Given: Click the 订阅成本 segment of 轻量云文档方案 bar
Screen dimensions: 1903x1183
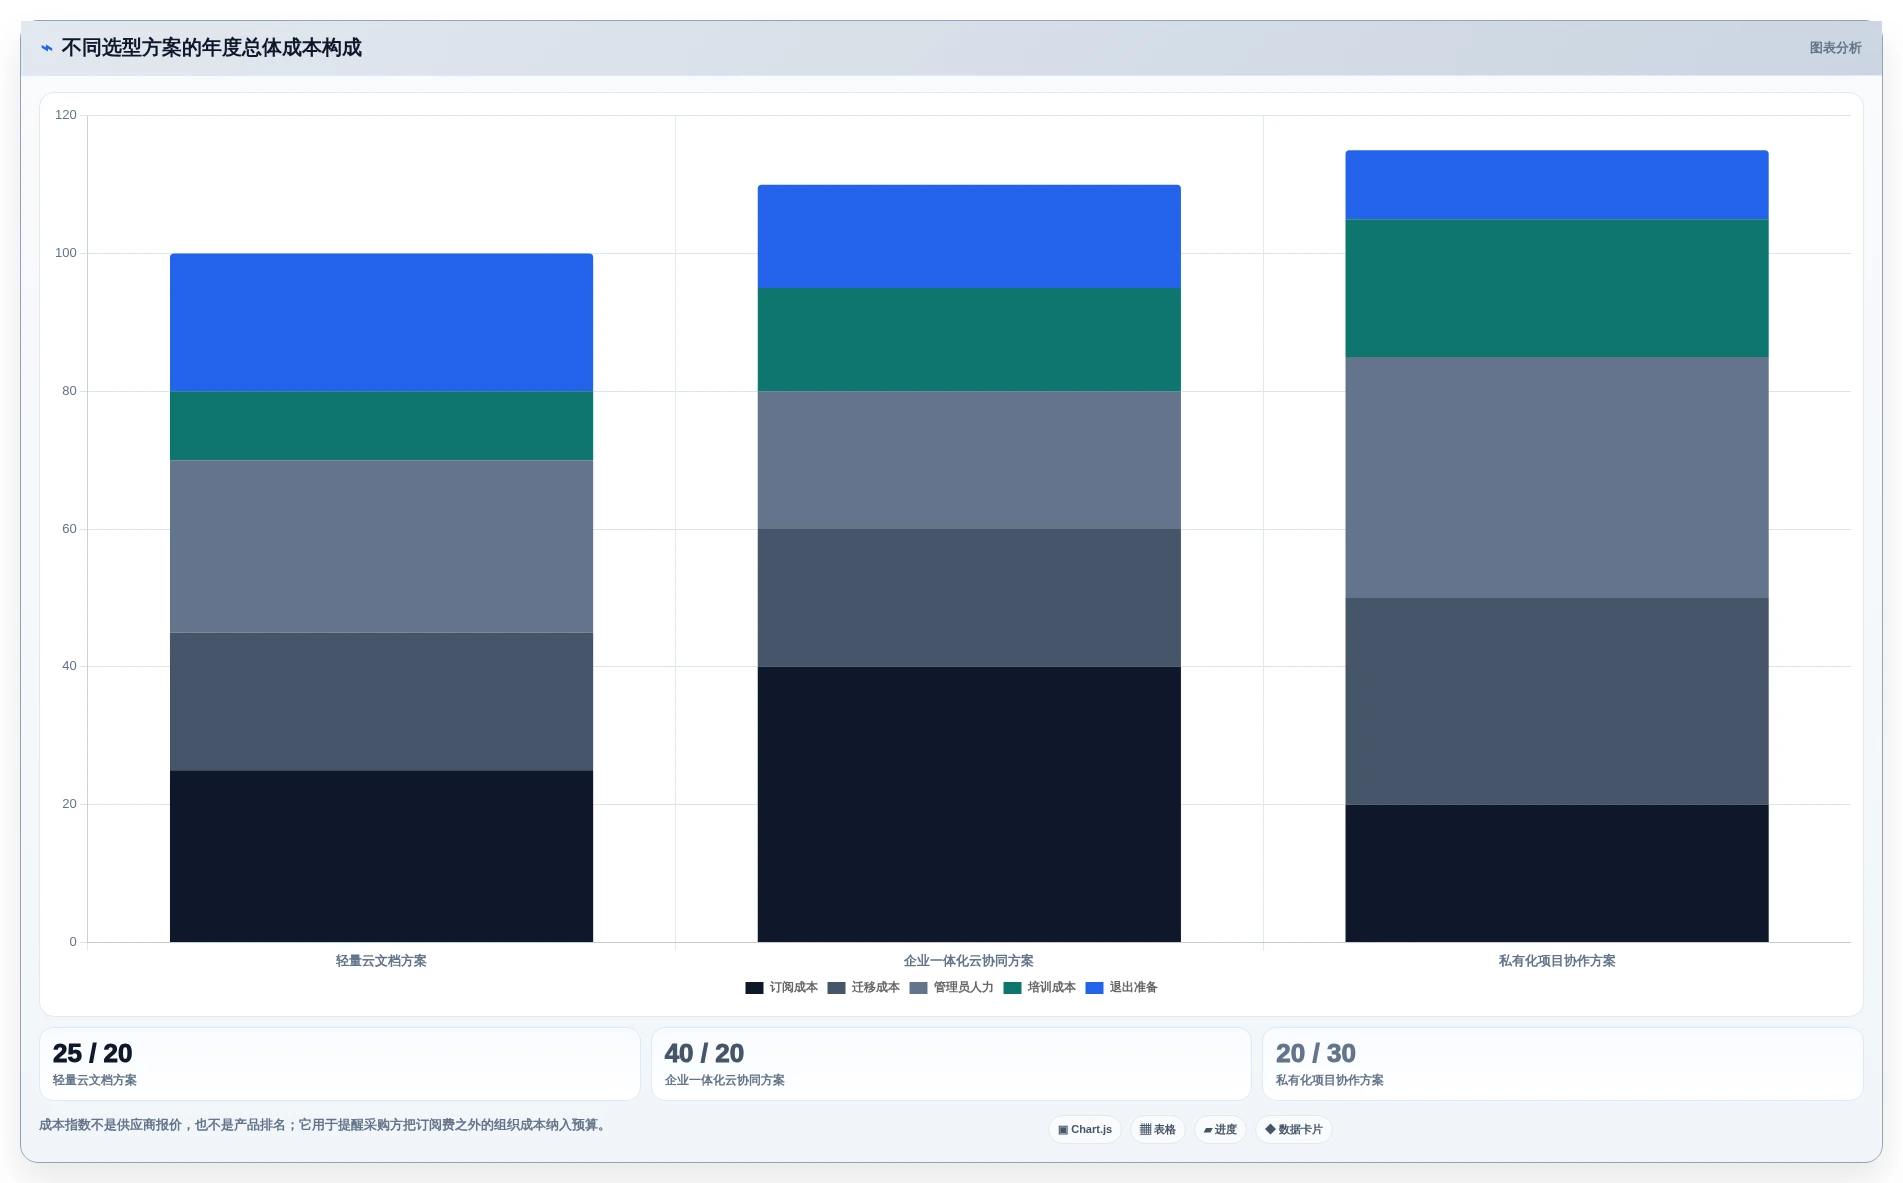Looking at the screenshot, I should [381, 856].
